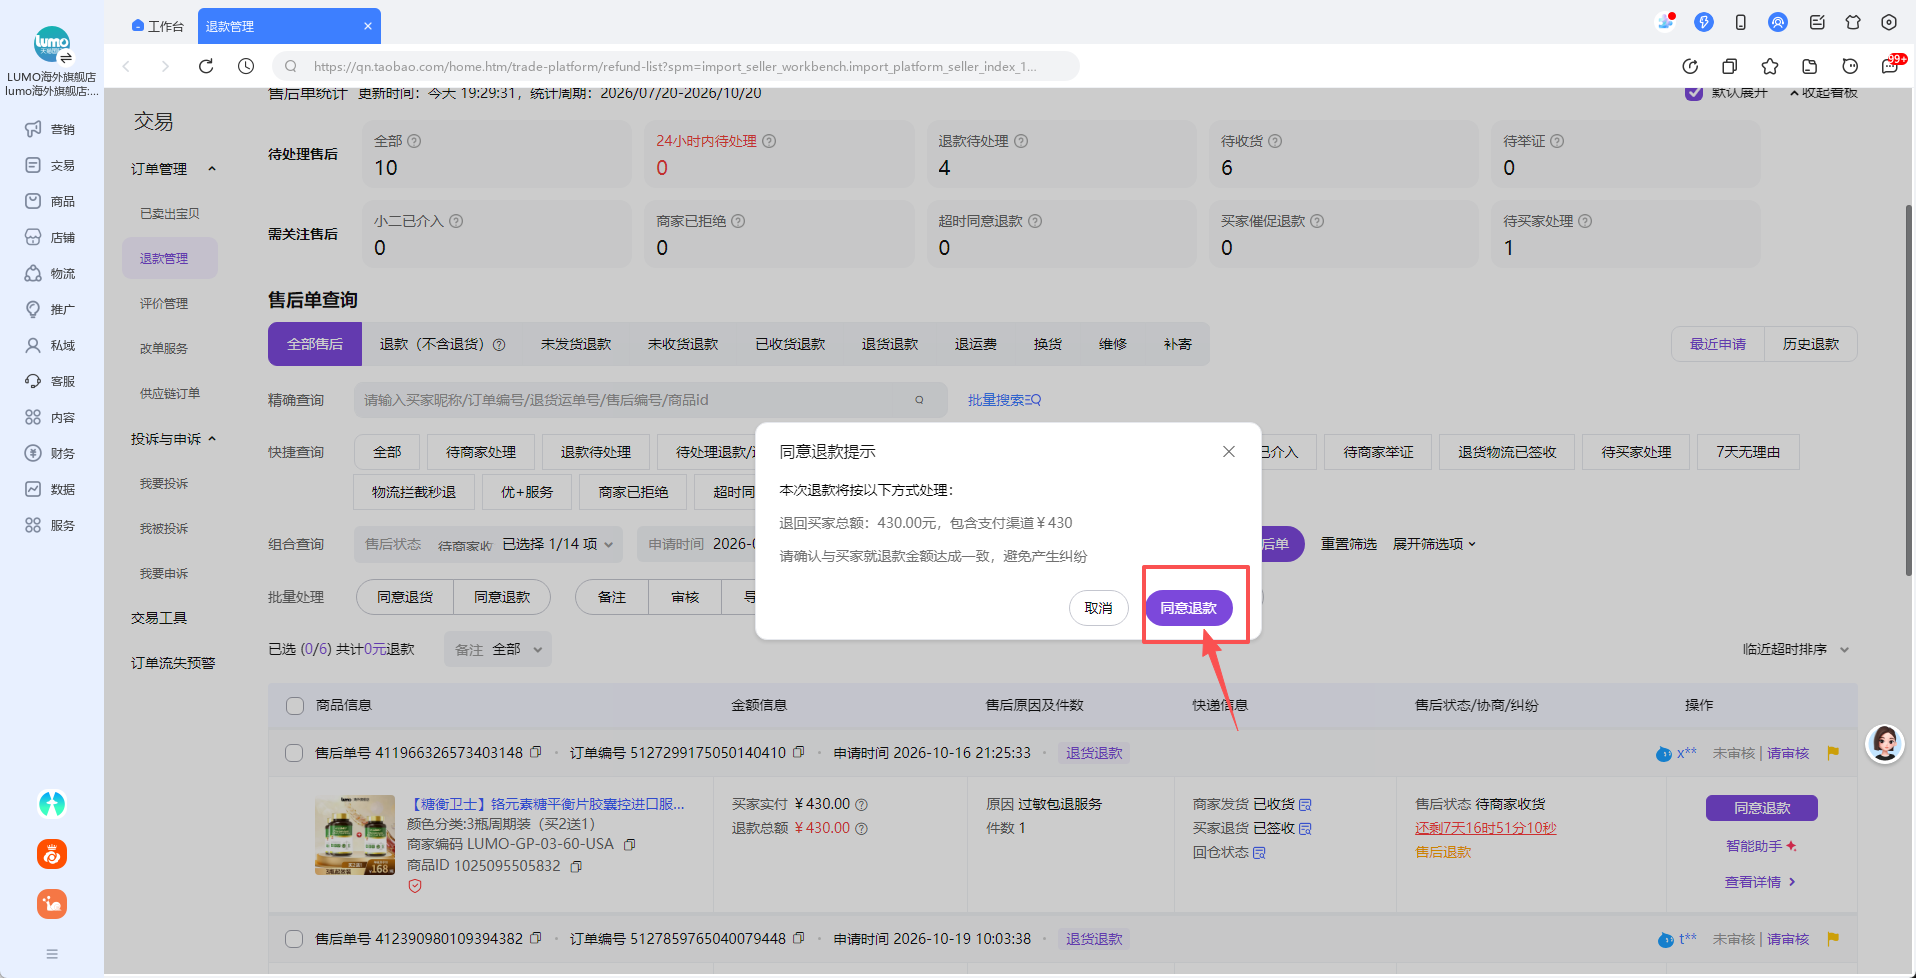The image size is (1916, 978).
Task: Expand the bottom sidebar menu icon
Action: click(52, 954)
